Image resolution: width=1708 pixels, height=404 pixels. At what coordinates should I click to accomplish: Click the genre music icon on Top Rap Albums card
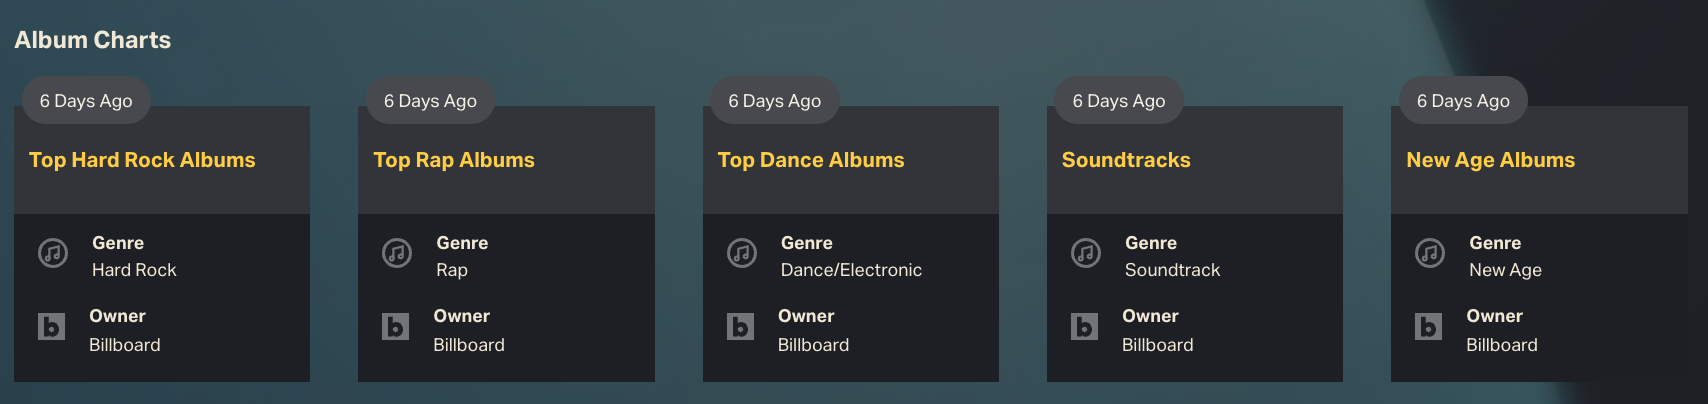[x=397, y=253]
